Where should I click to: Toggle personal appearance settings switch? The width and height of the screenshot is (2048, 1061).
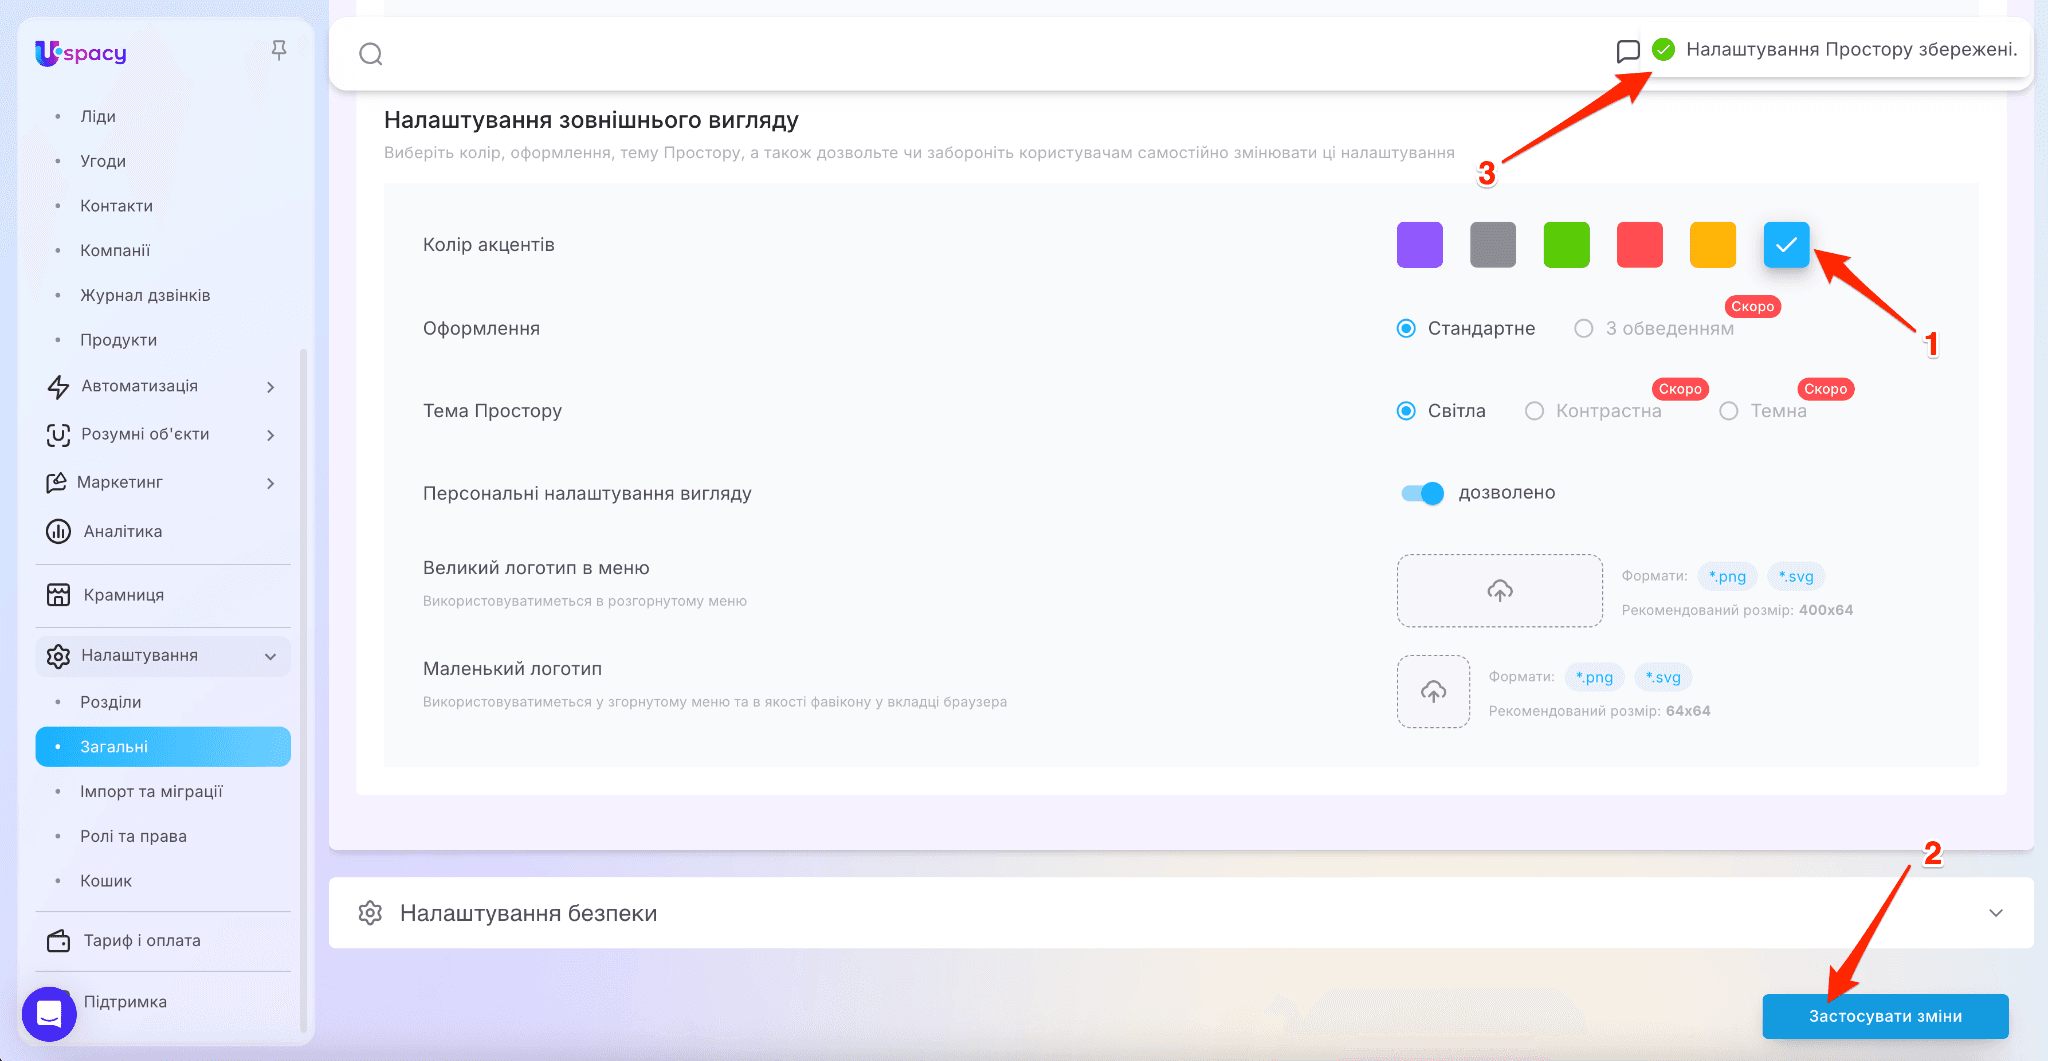(x=1422, y=493)
